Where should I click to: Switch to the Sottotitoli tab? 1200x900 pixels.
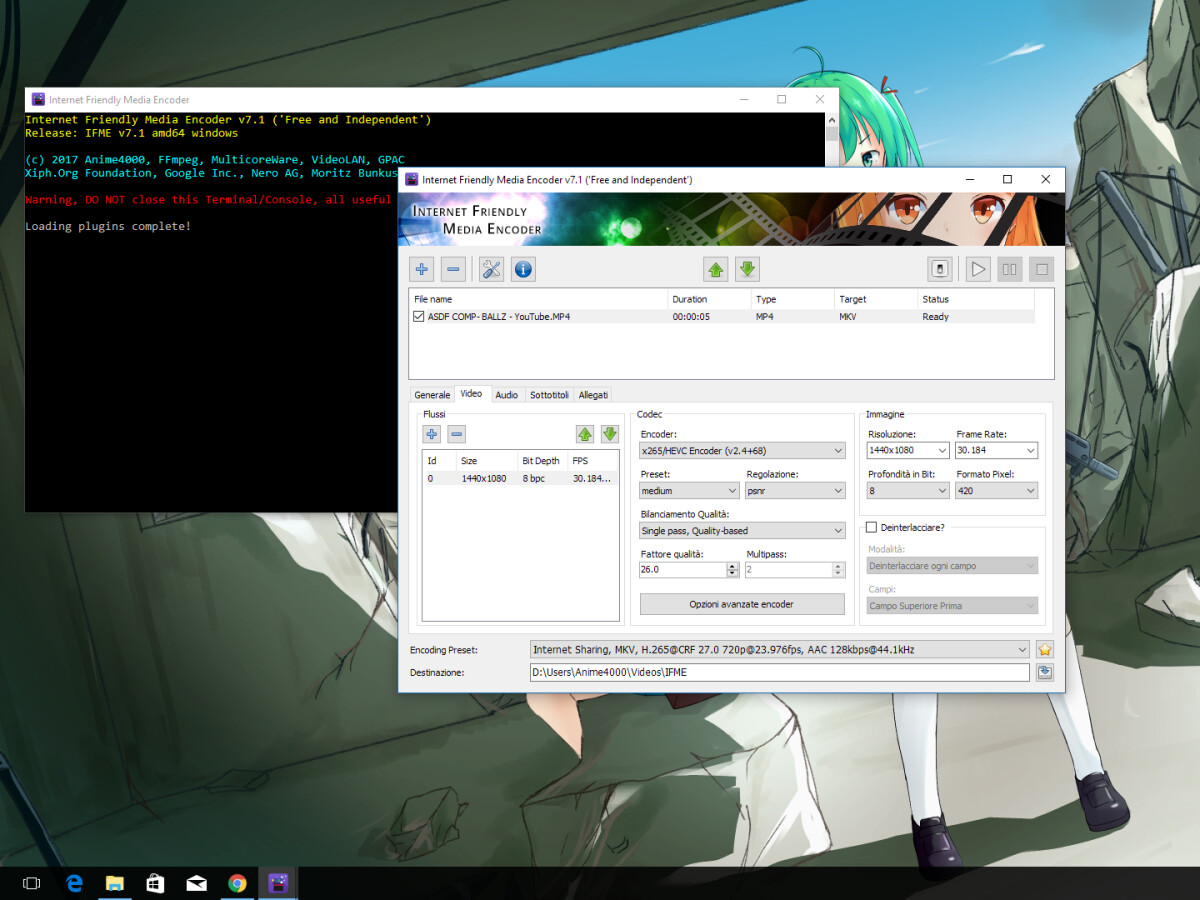(550, 395)
